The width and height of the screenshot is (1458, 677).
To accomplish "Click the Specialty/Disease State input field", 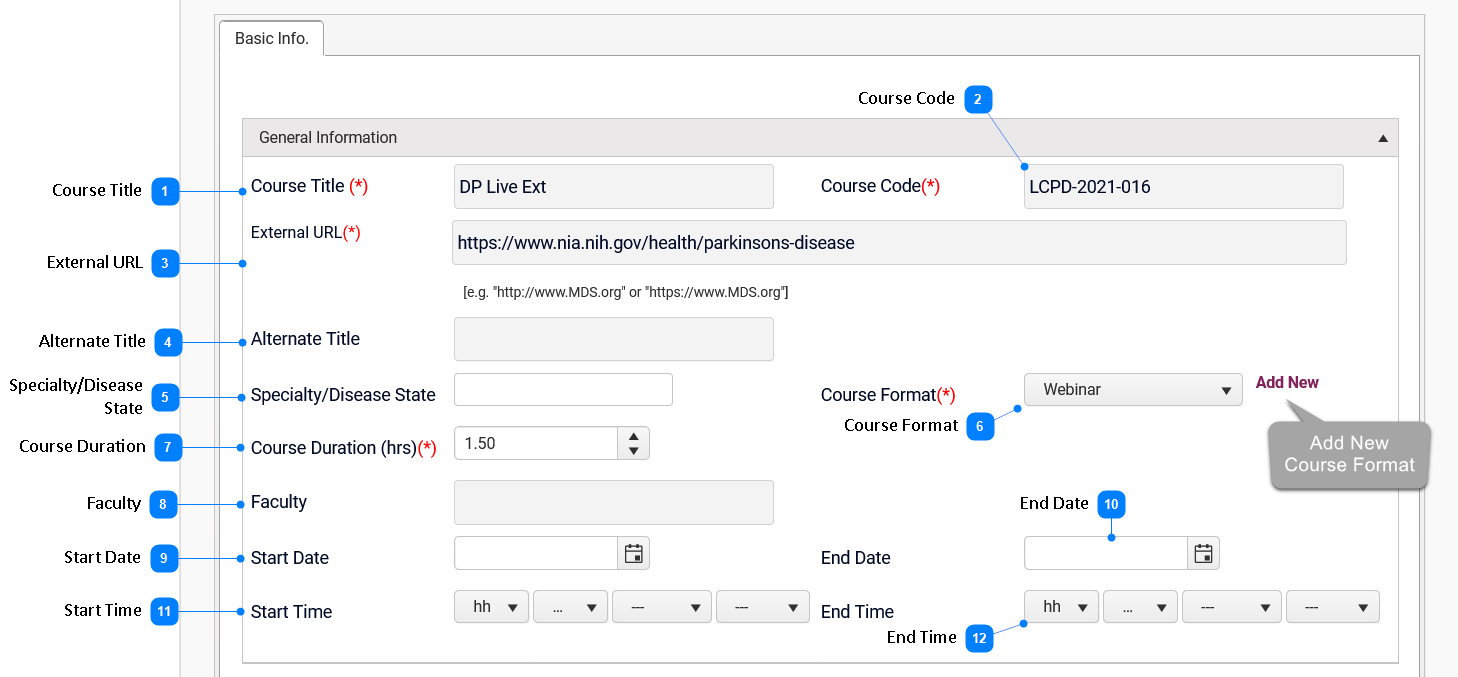I will click(x=563, y=390).
